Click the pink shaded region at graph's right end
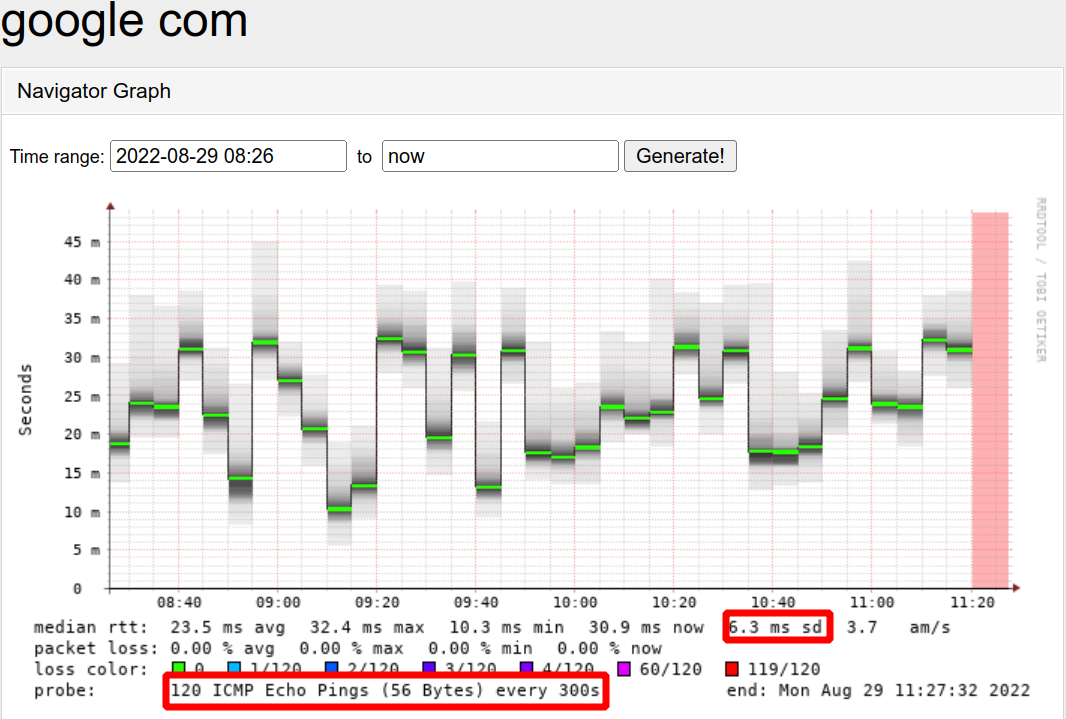1066x719 pixels. point(990,400)
